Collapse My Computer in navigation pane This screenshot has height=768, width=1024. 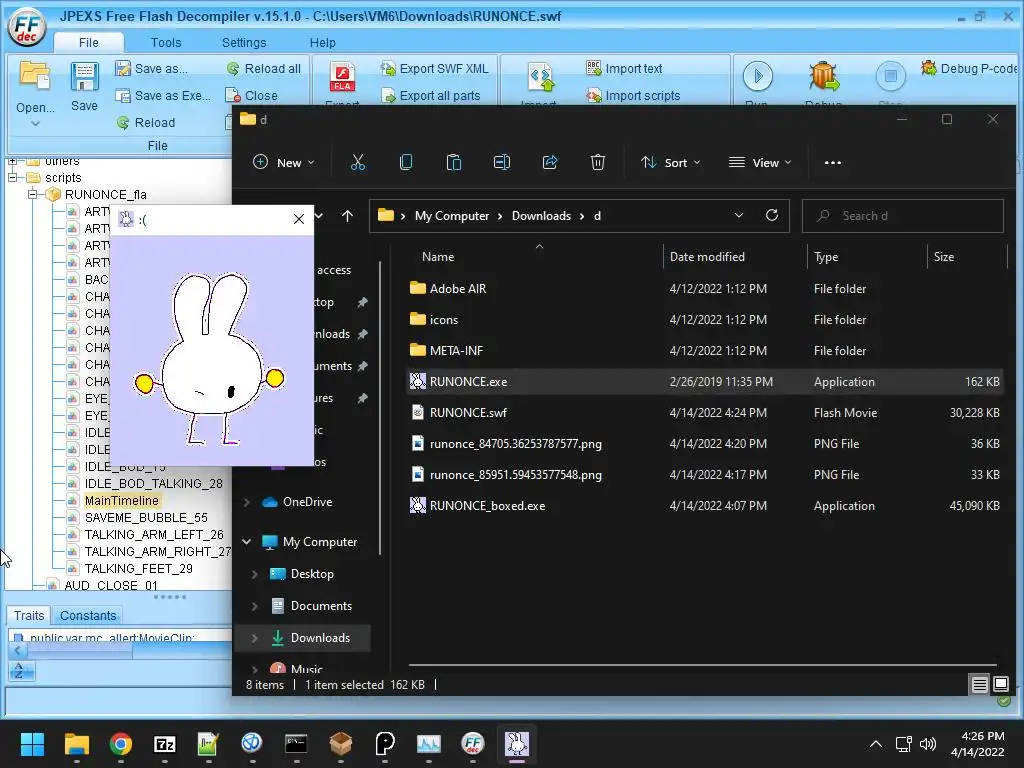tap(247, 541)
